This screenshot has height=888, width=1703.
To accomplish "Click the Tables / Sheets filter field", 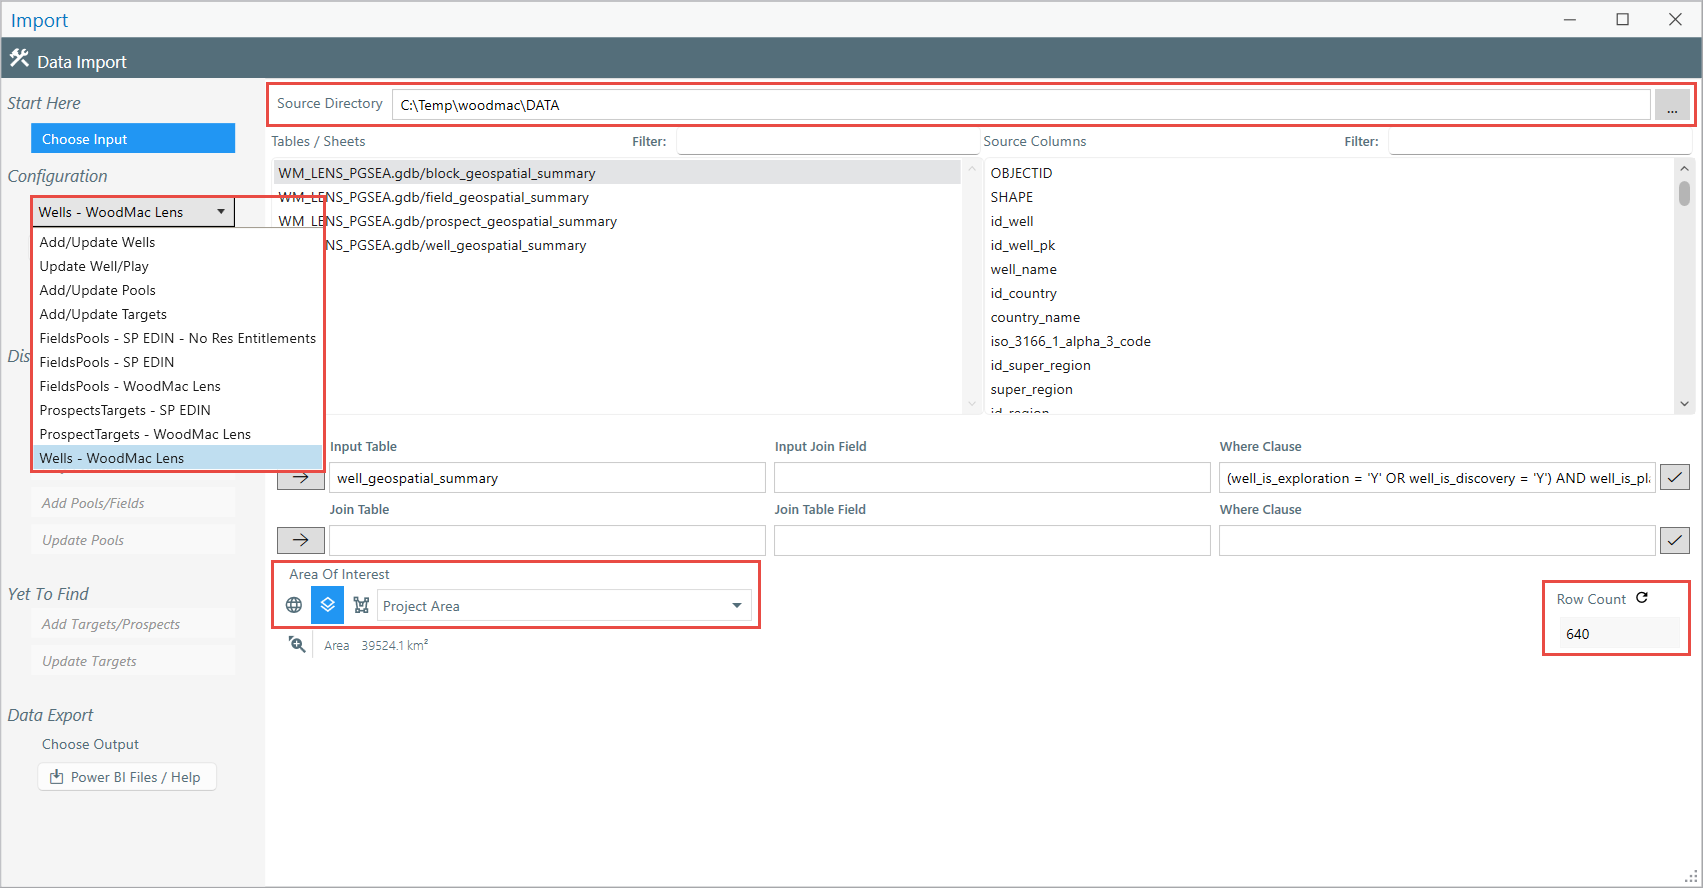I will pyautogui.click(x=826, y=142).
